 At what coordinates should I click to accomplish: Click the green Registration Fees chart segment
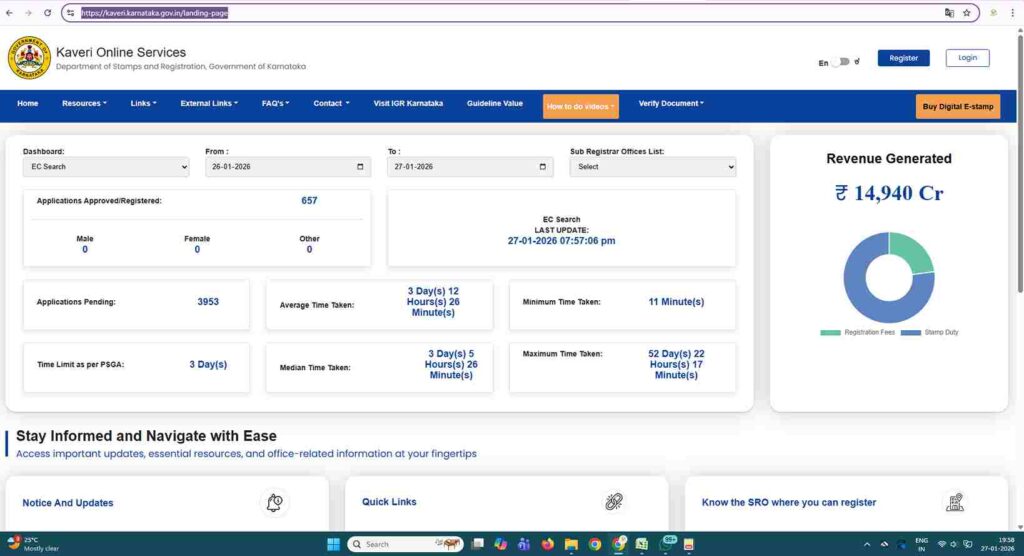[x=913, y=251]
